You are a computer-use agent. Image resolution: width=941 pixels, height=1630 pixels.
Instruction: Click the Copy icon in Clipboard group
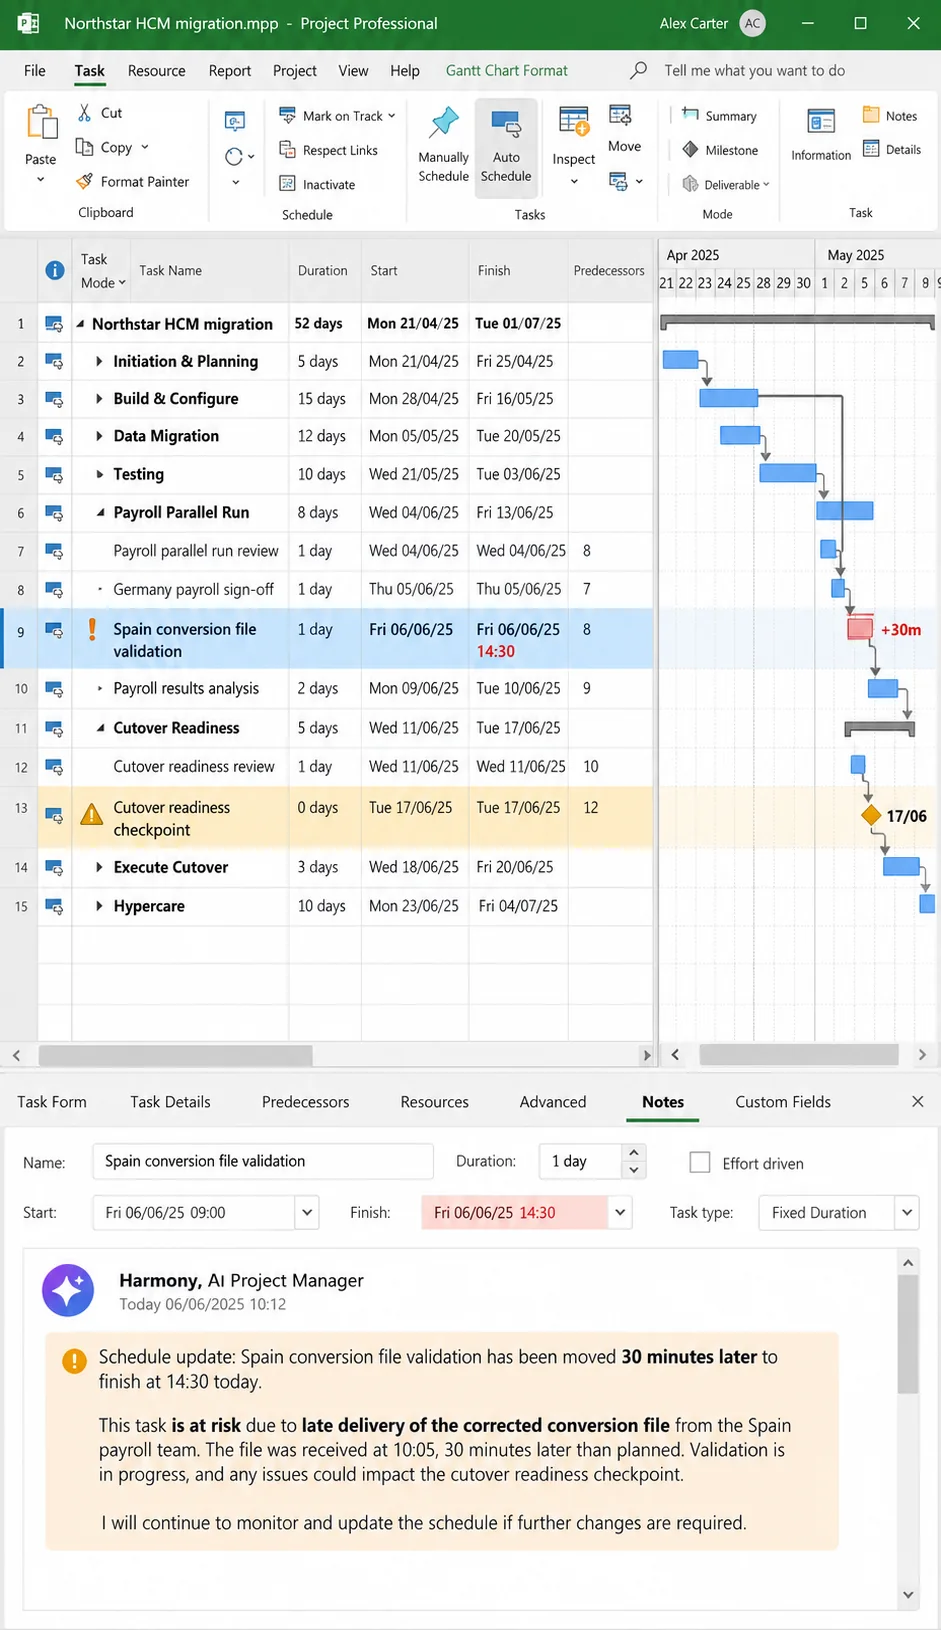coord(85,147)
